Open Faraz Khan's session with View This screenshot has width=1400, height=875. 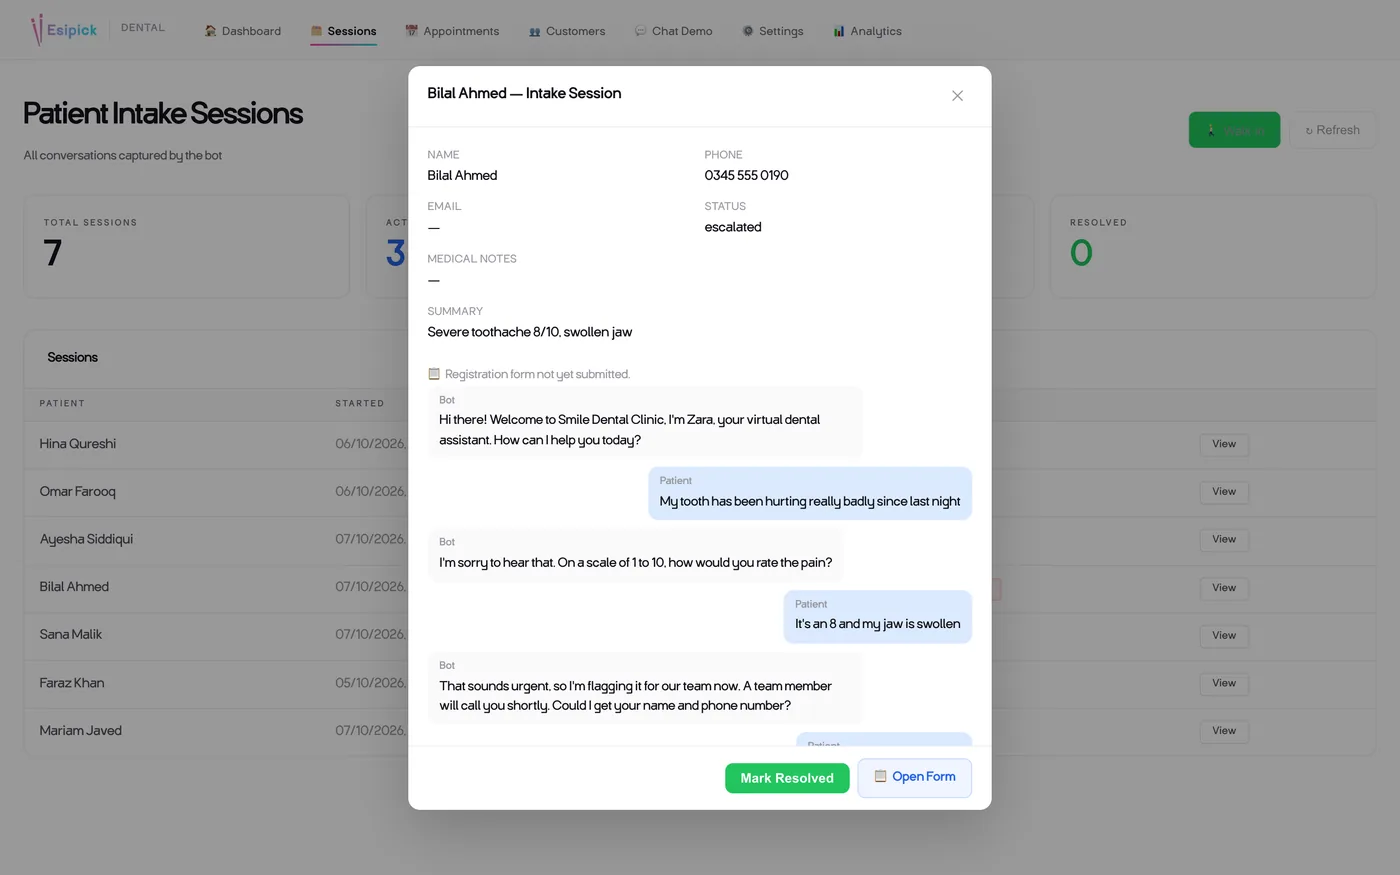click(1224, 684)
